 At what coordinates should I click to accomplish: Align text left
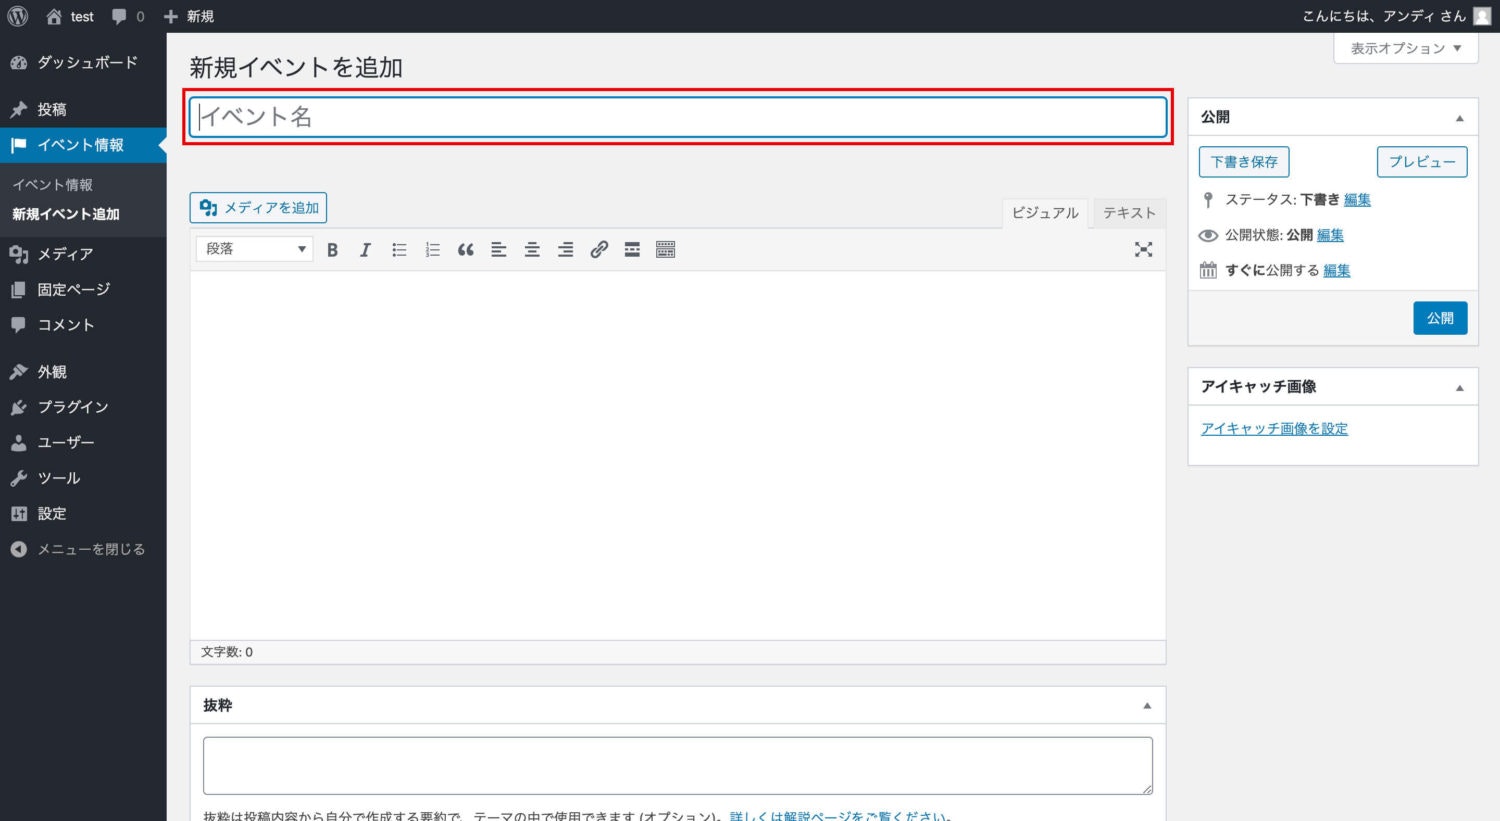pos(498,250)
